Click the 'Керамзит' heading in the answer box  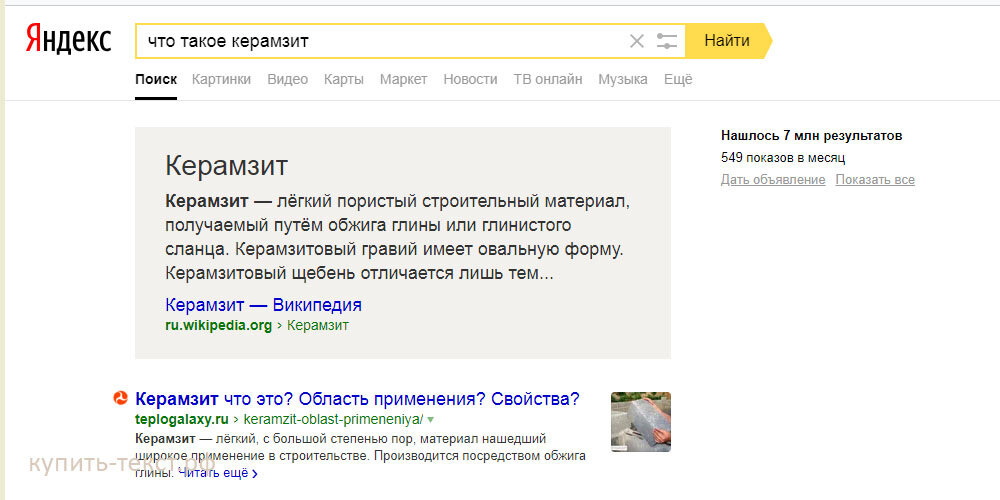point(226,166)
